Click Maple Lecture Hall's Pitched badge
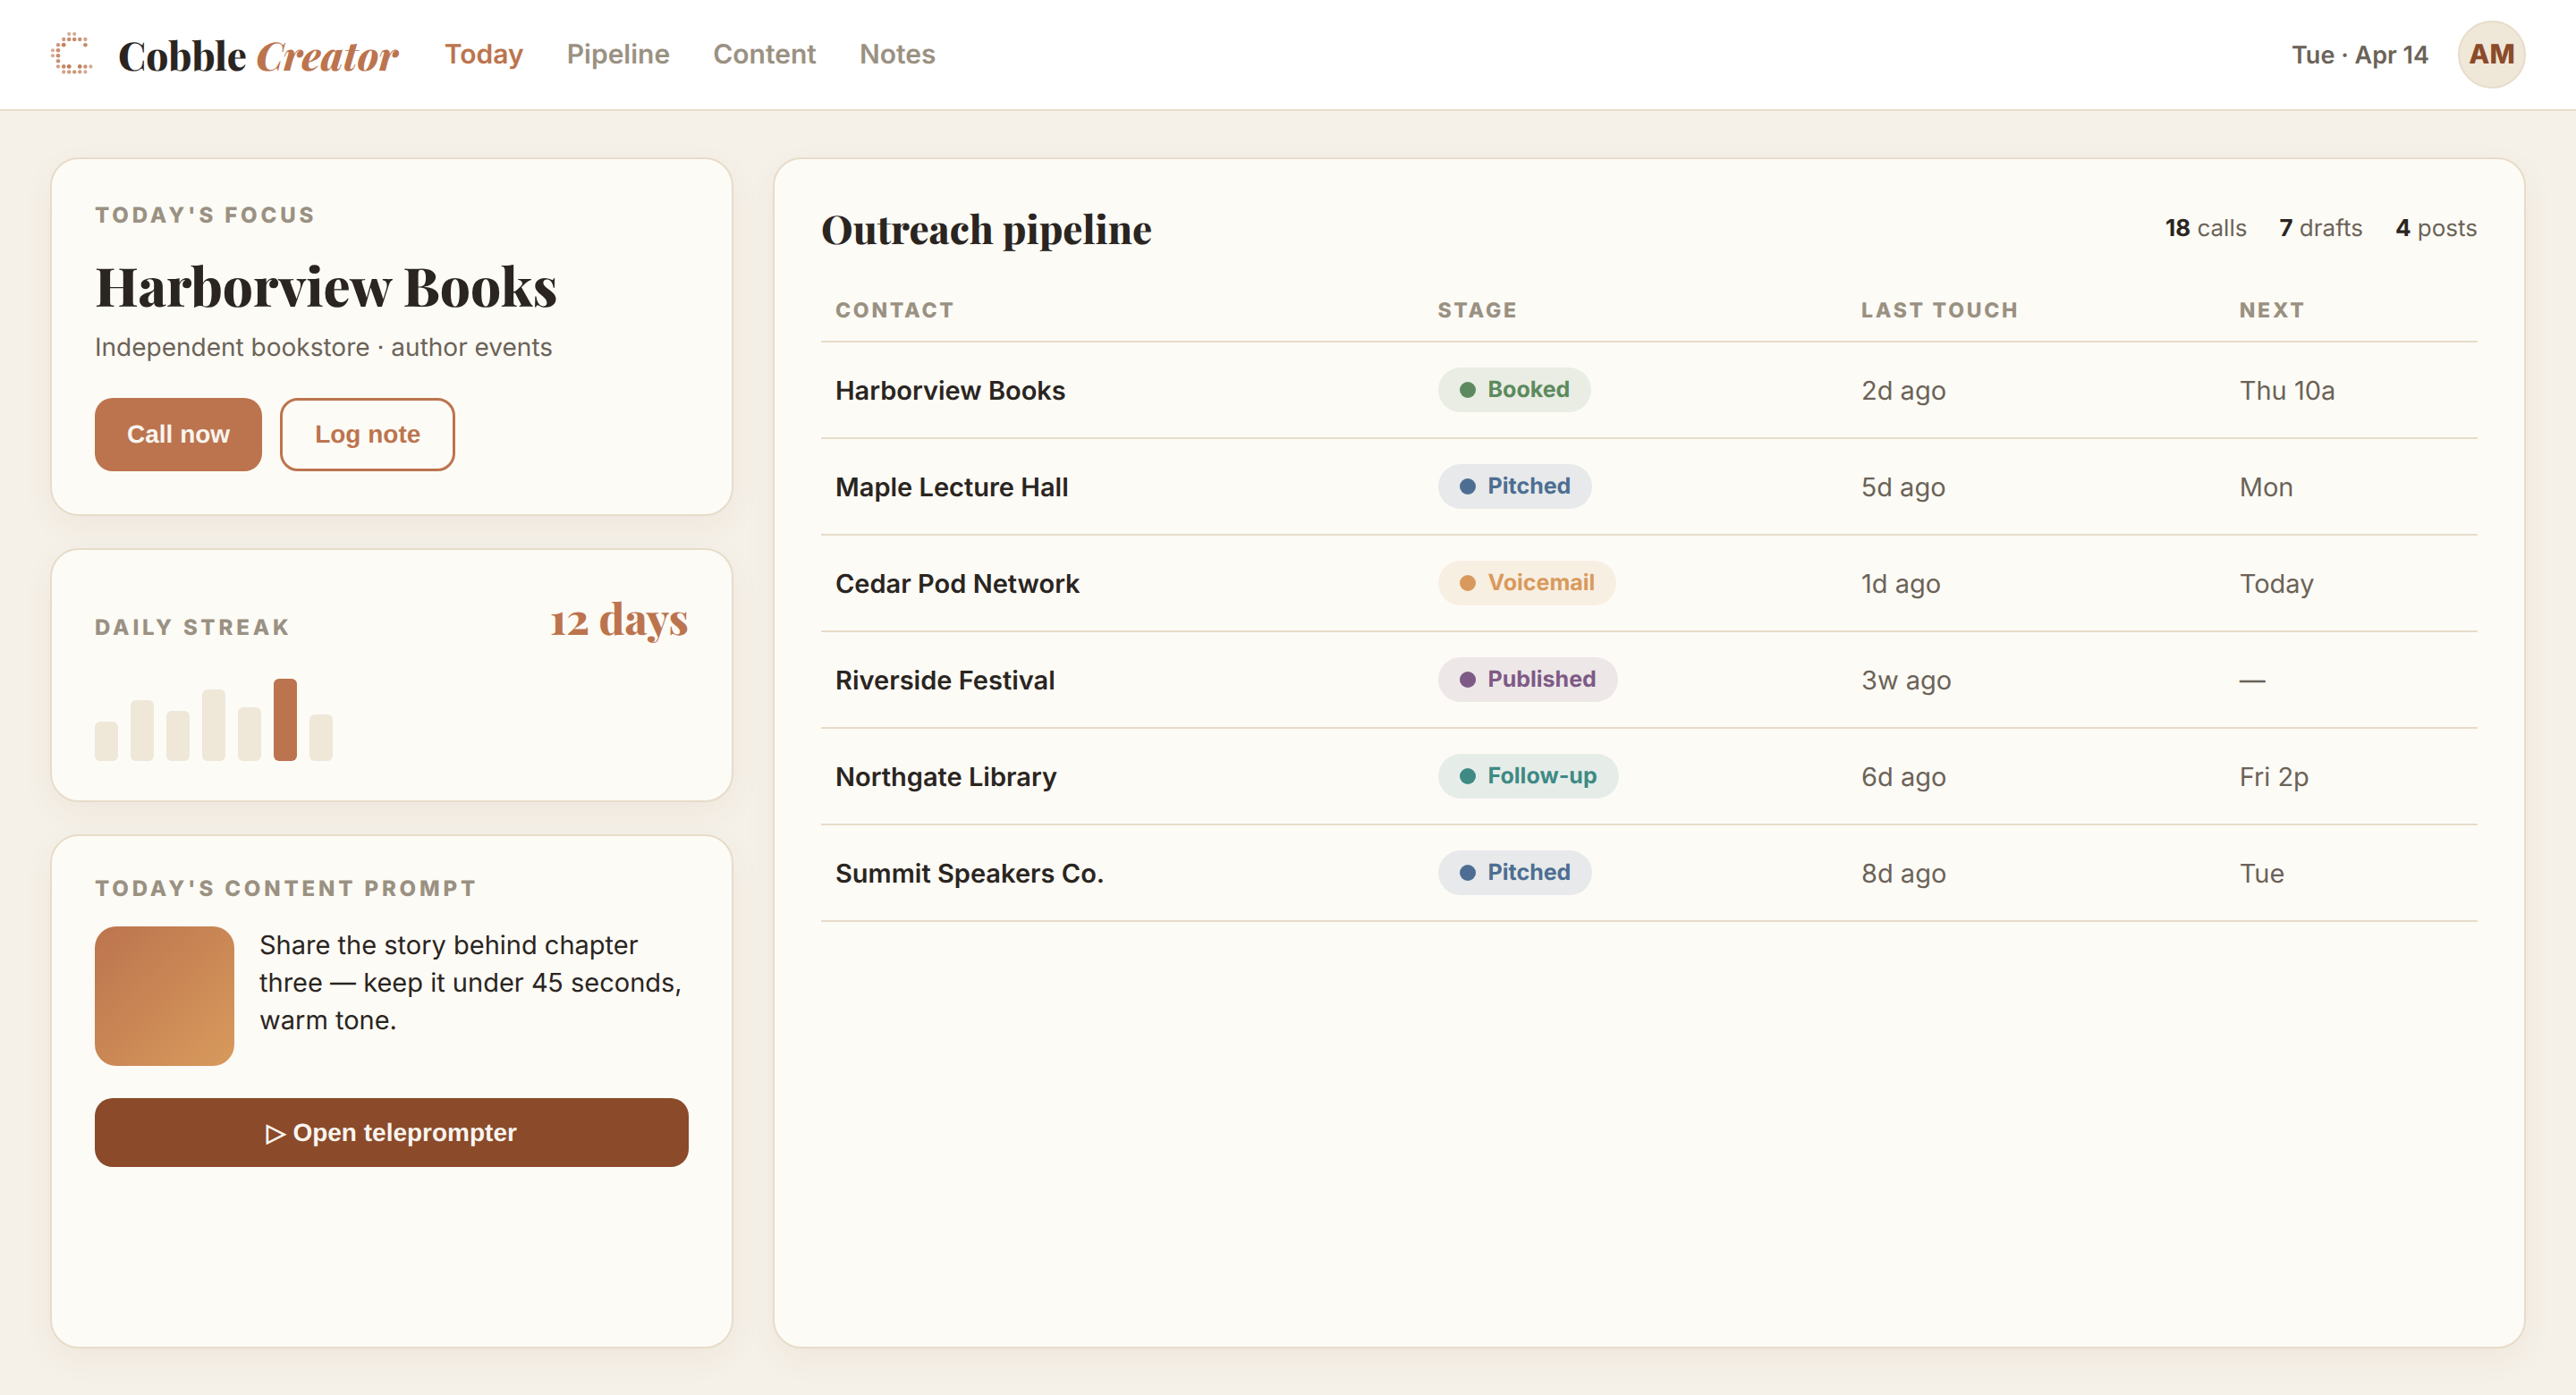 1514,486
